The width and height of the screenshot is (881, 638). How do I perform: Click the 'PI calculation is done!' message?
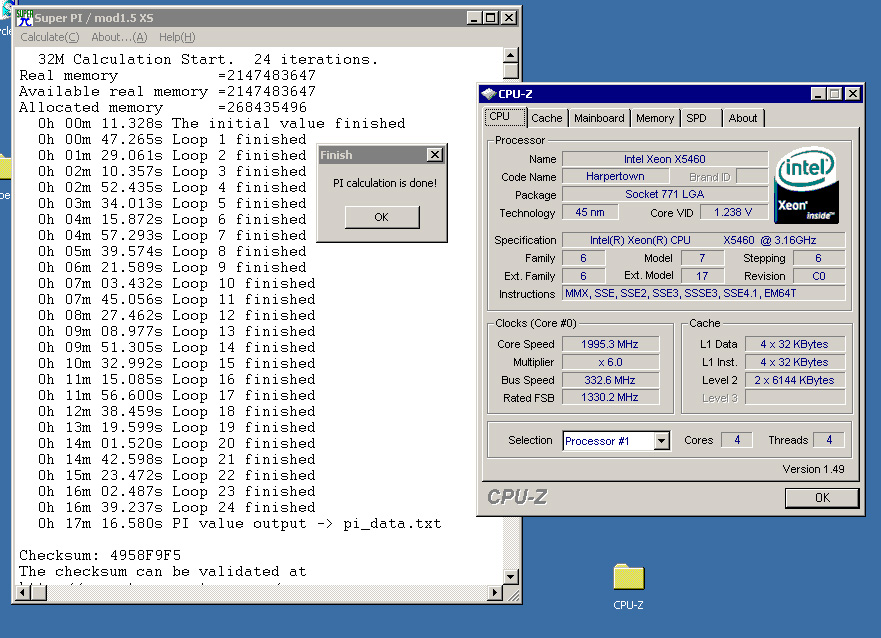coord(385,183)
